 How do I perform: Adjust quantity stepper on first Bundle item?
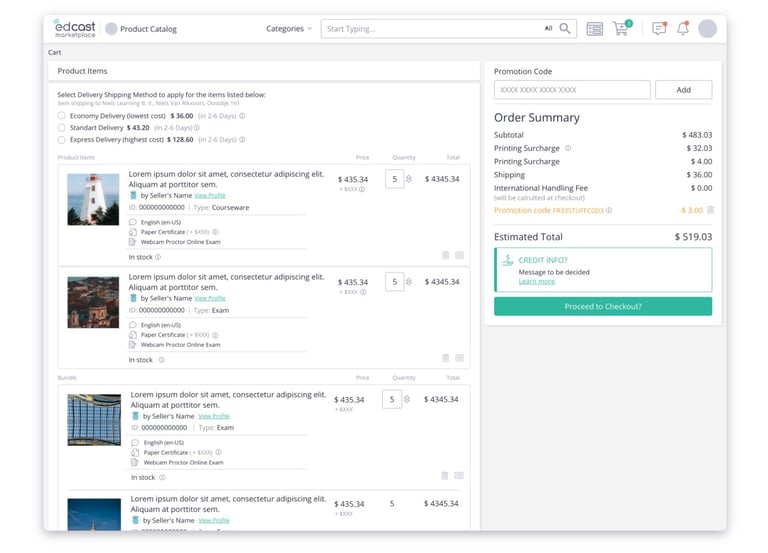407,400
